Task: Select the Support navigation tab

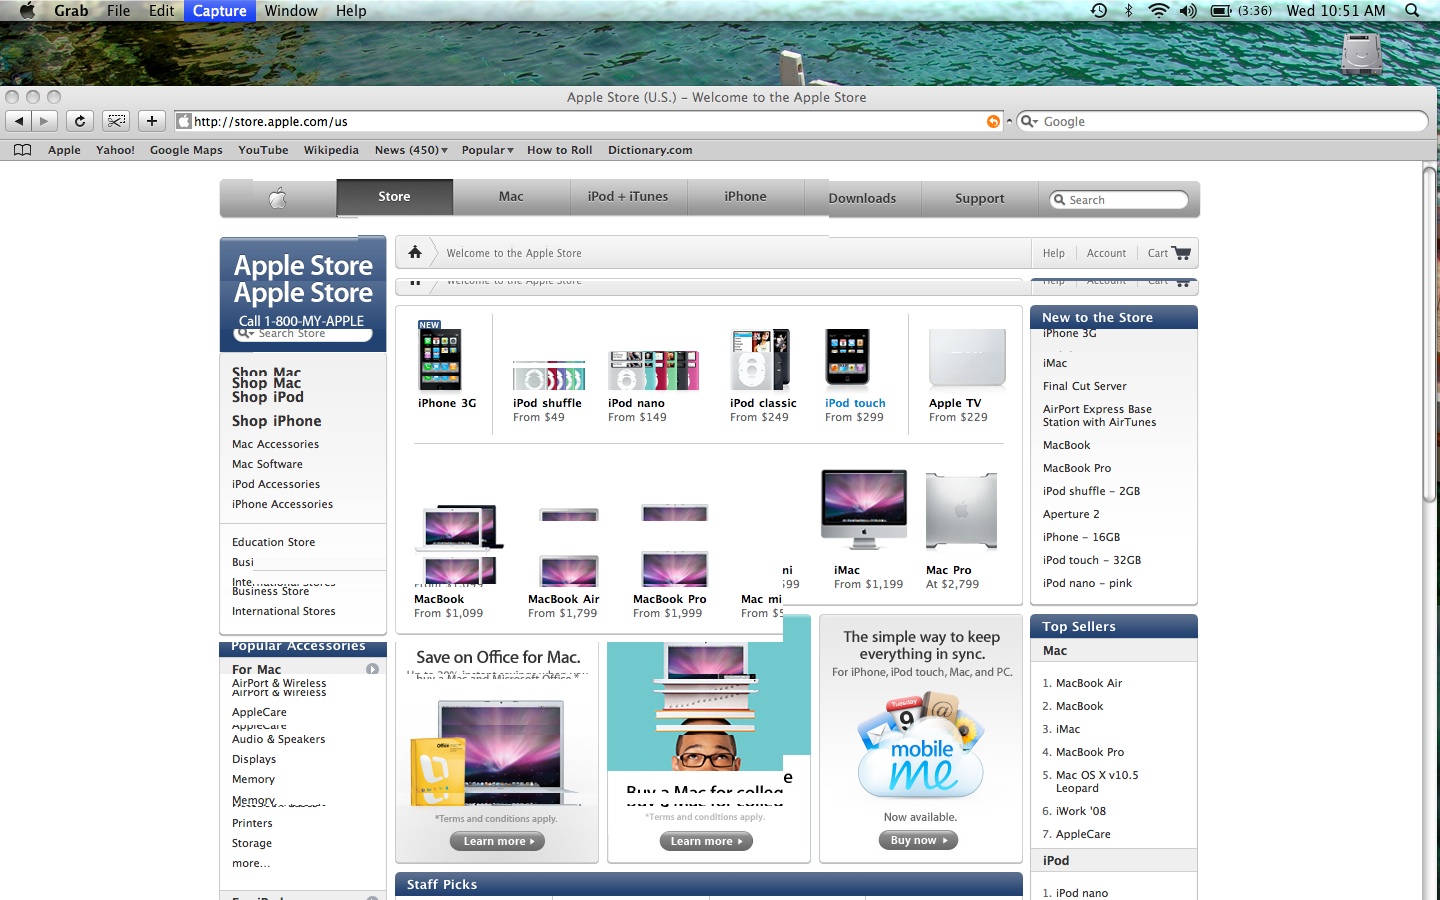Action: [979, 198]
